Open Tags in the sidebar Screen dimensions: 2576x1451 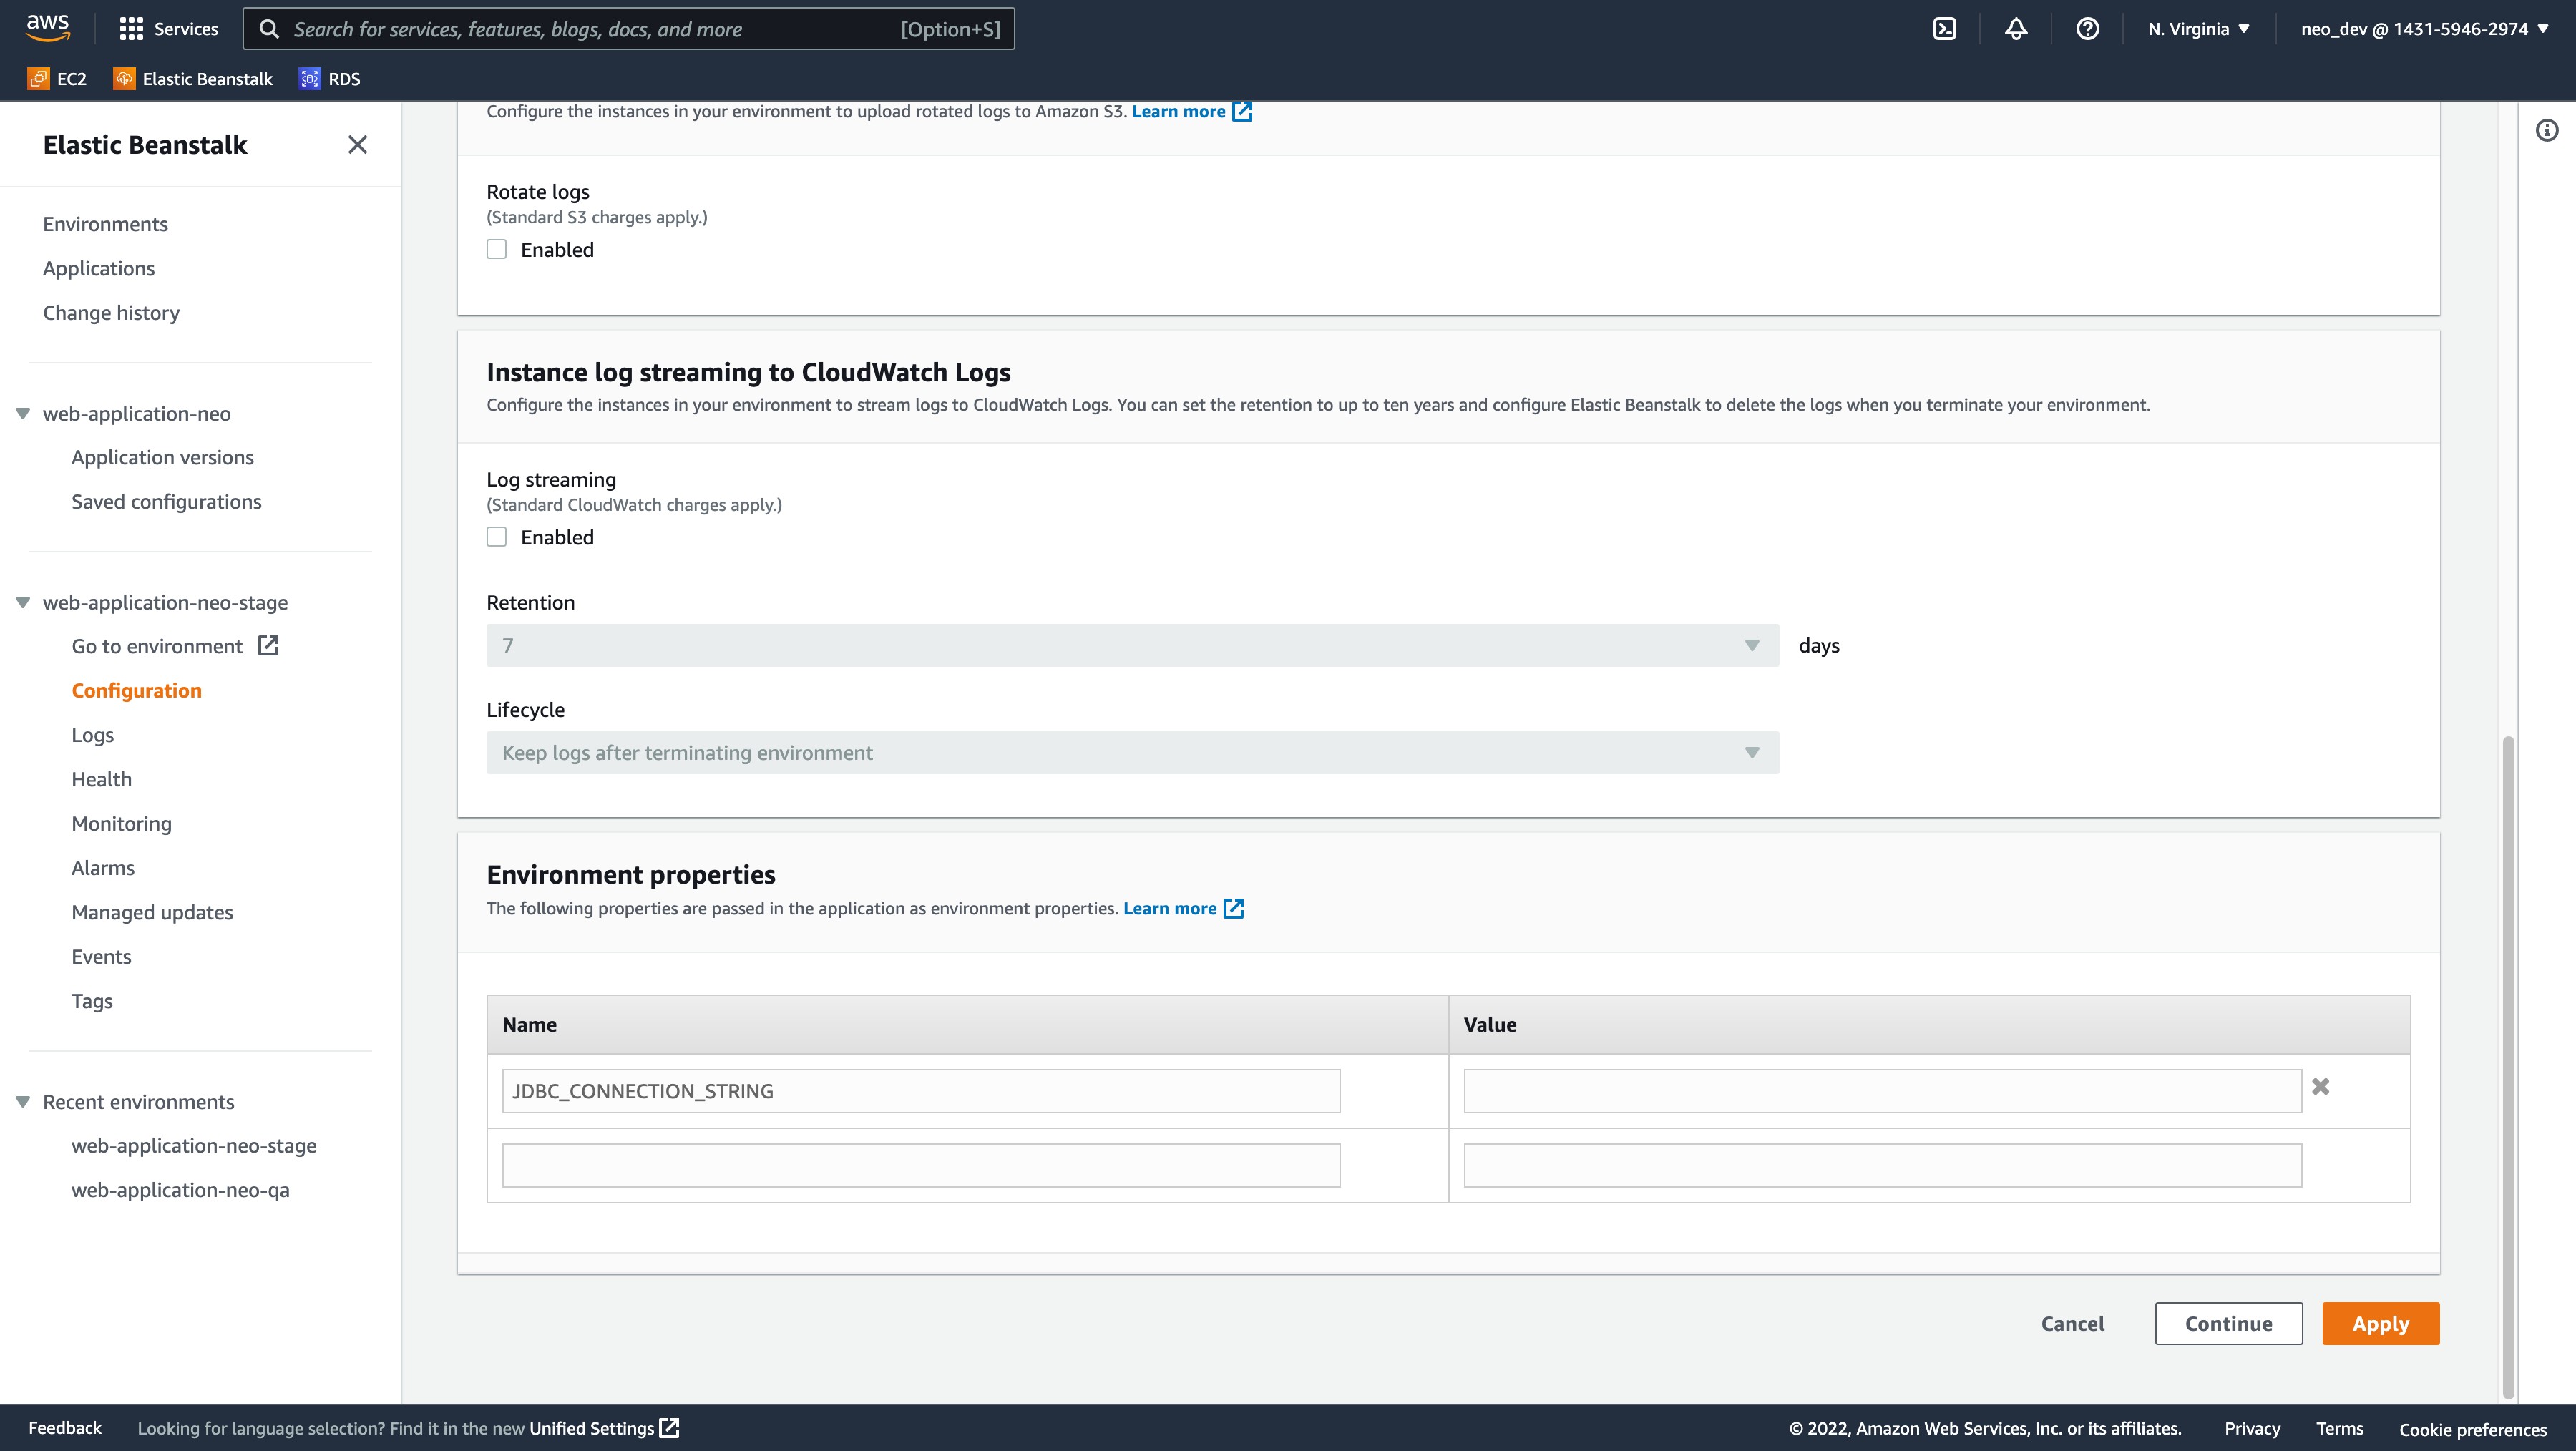(92, 1001)
